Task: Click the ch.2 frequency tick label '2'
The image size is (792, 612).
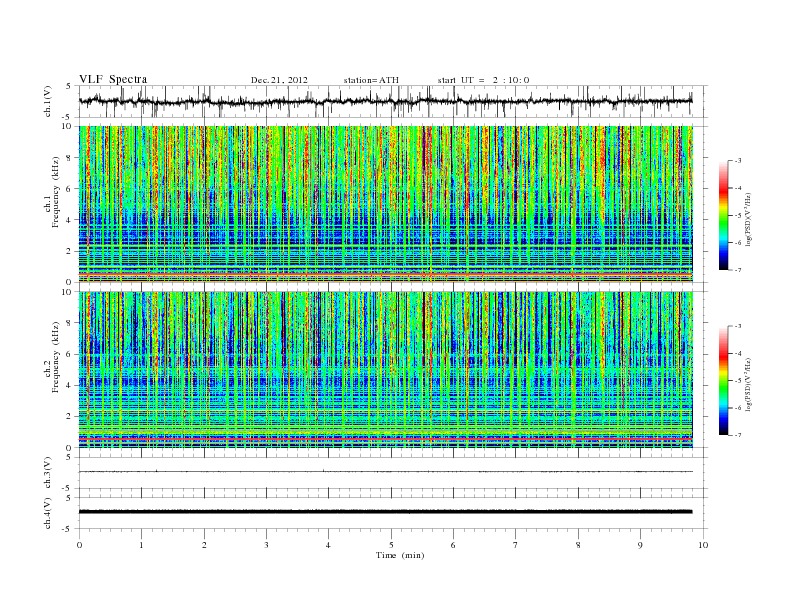Action: (x=70, y=417)
